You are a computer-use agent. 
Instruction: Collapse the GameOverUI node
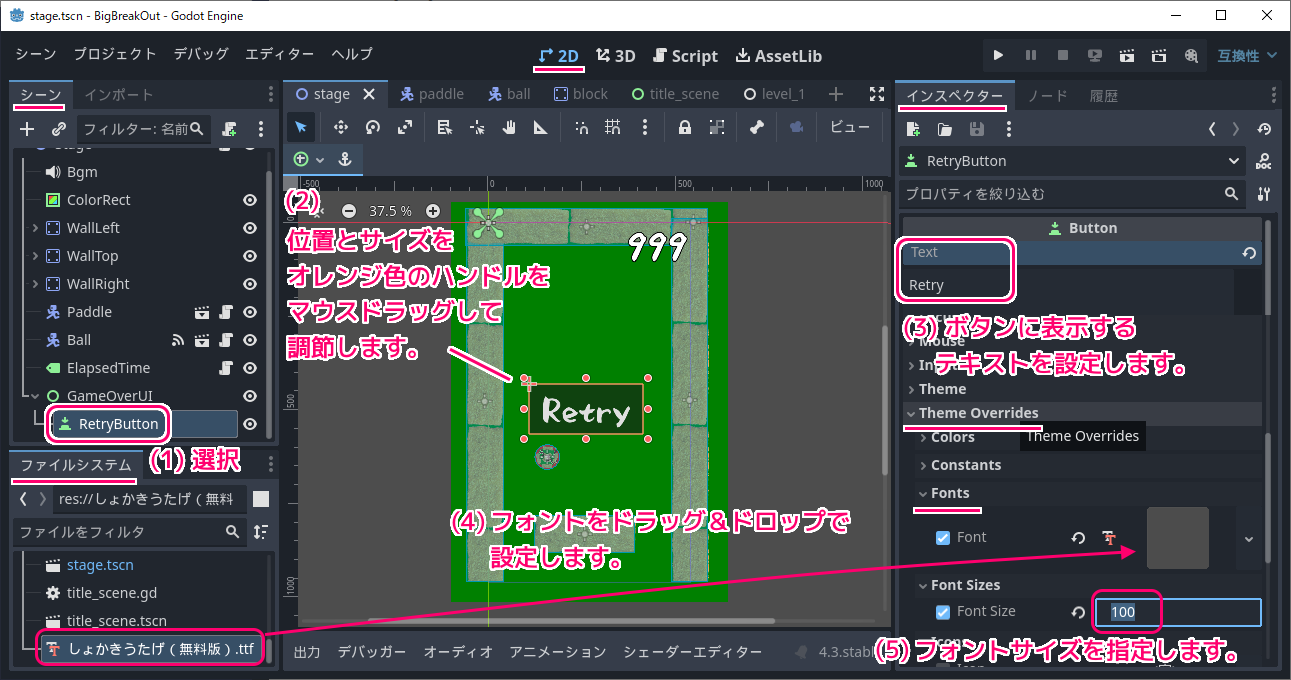coord(35,396)
